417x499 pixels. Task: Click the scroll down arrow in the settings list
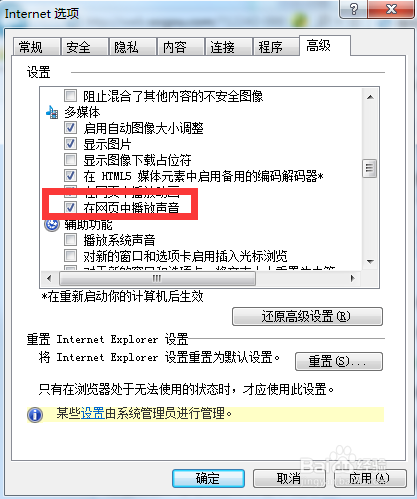pyautogui.click(x=370, y=261)
